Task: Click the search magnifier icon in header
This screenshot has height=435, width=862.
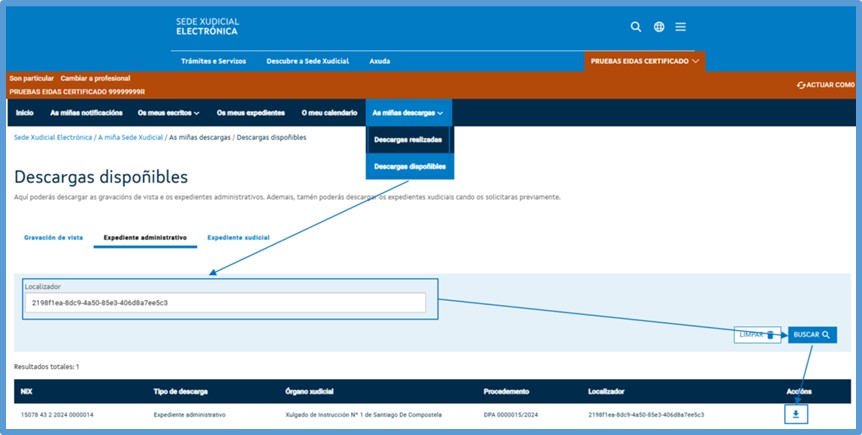Action: pyautogui.click(x=636, y=27)
